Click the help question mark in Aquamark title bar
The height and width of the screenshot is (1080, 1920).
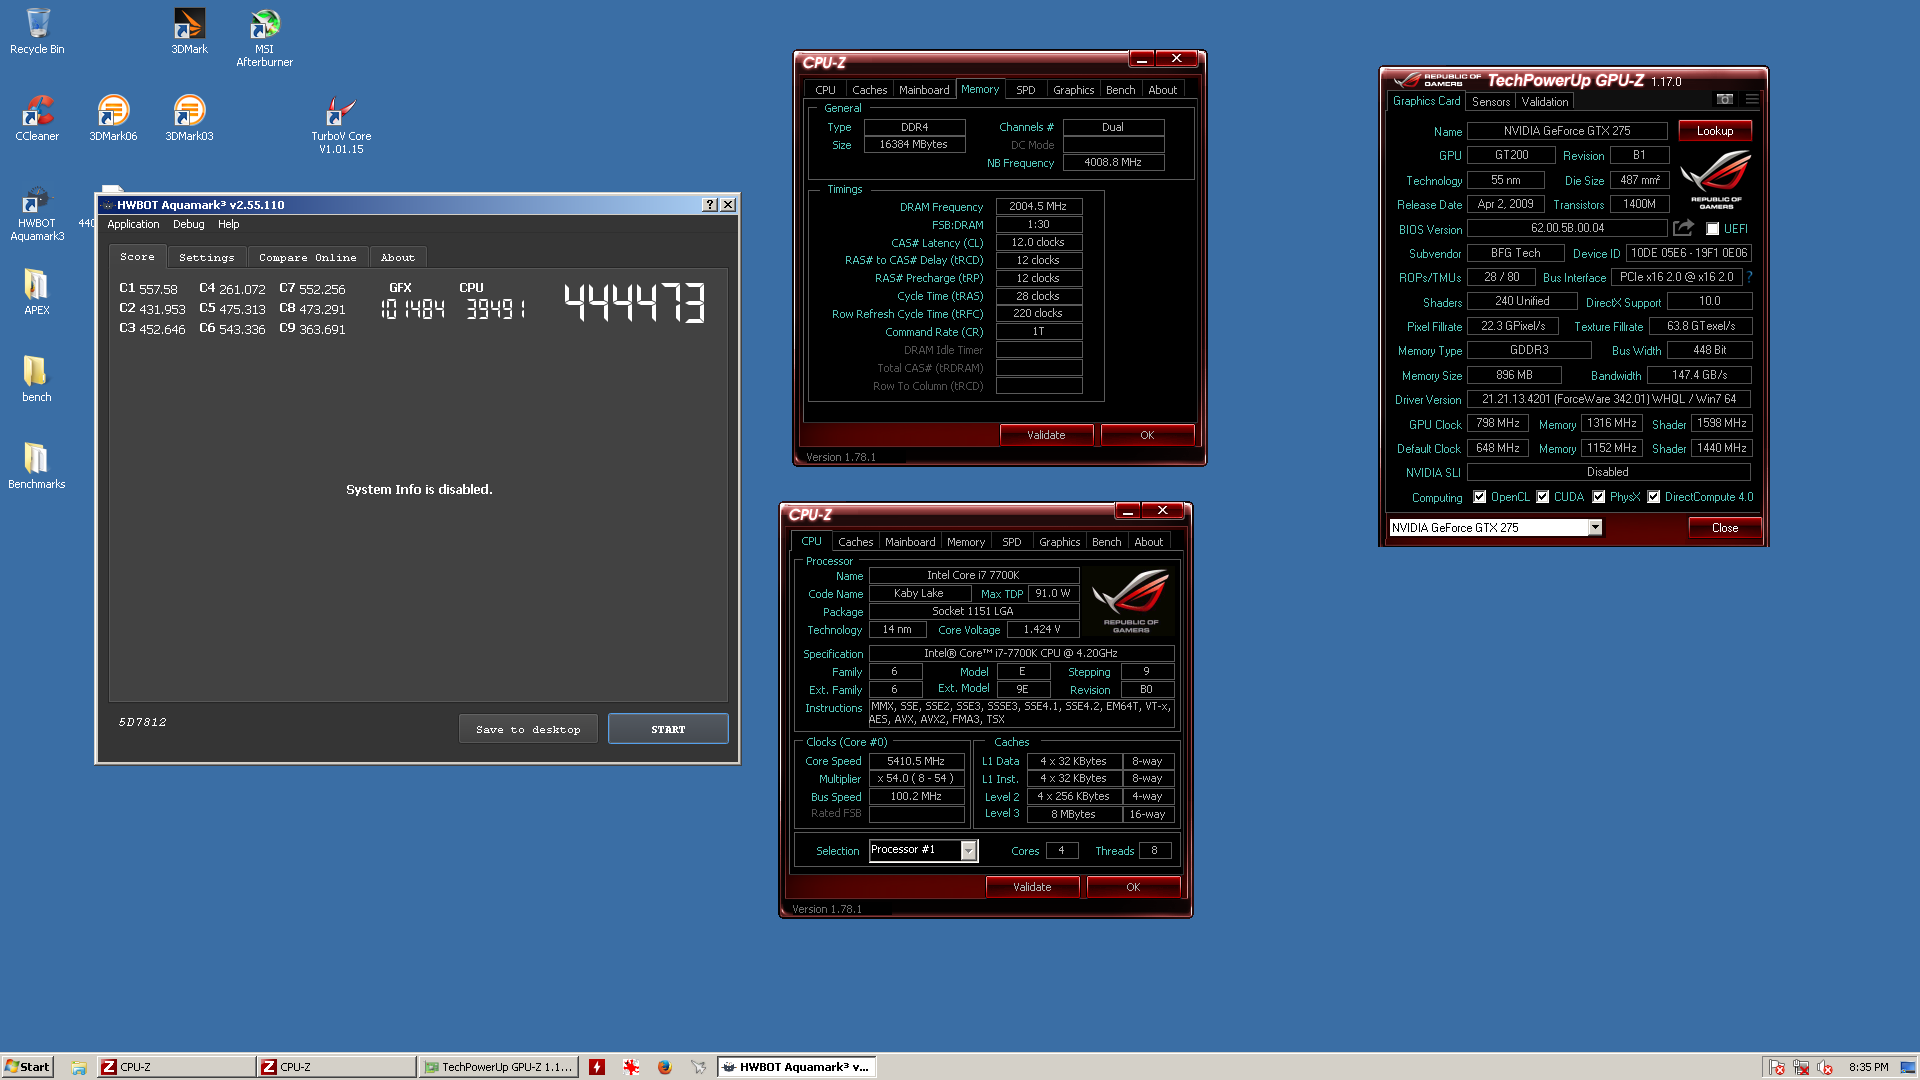[710, 204]
